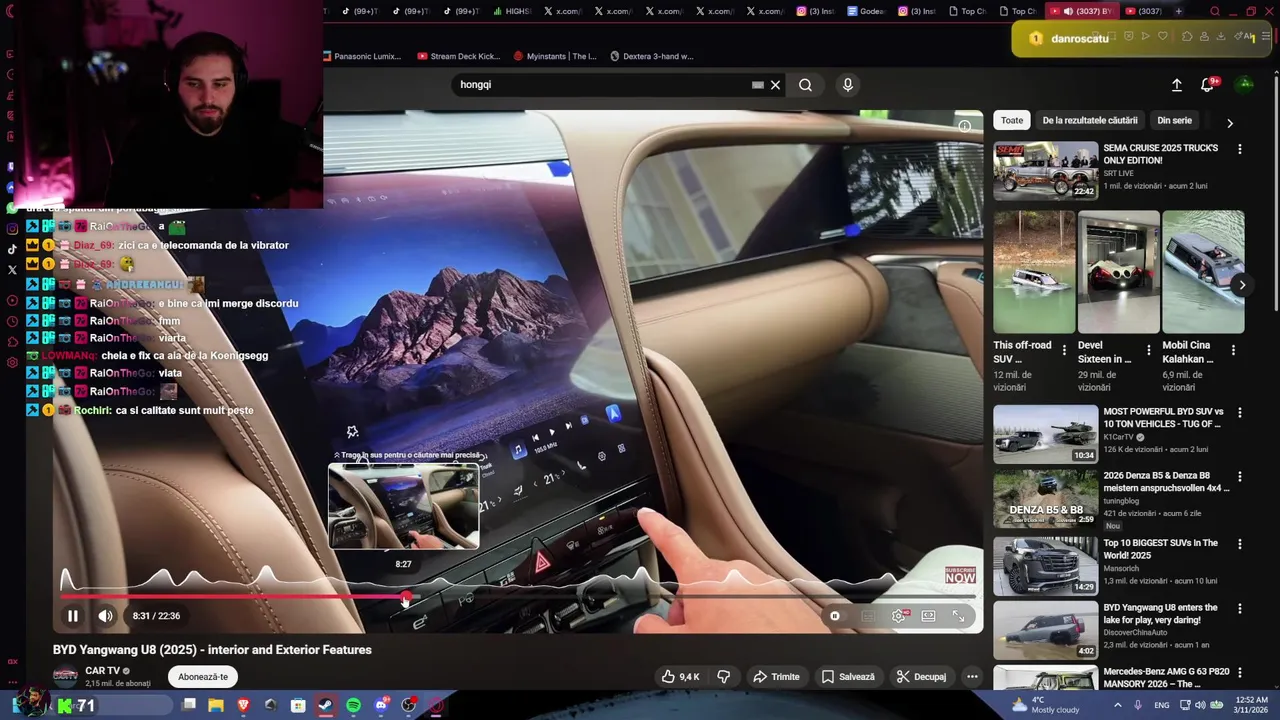Image resolution: width=1280 pixels, height=720 pixels.
Task: Pause the YouTube video
Action: [73, 616]
